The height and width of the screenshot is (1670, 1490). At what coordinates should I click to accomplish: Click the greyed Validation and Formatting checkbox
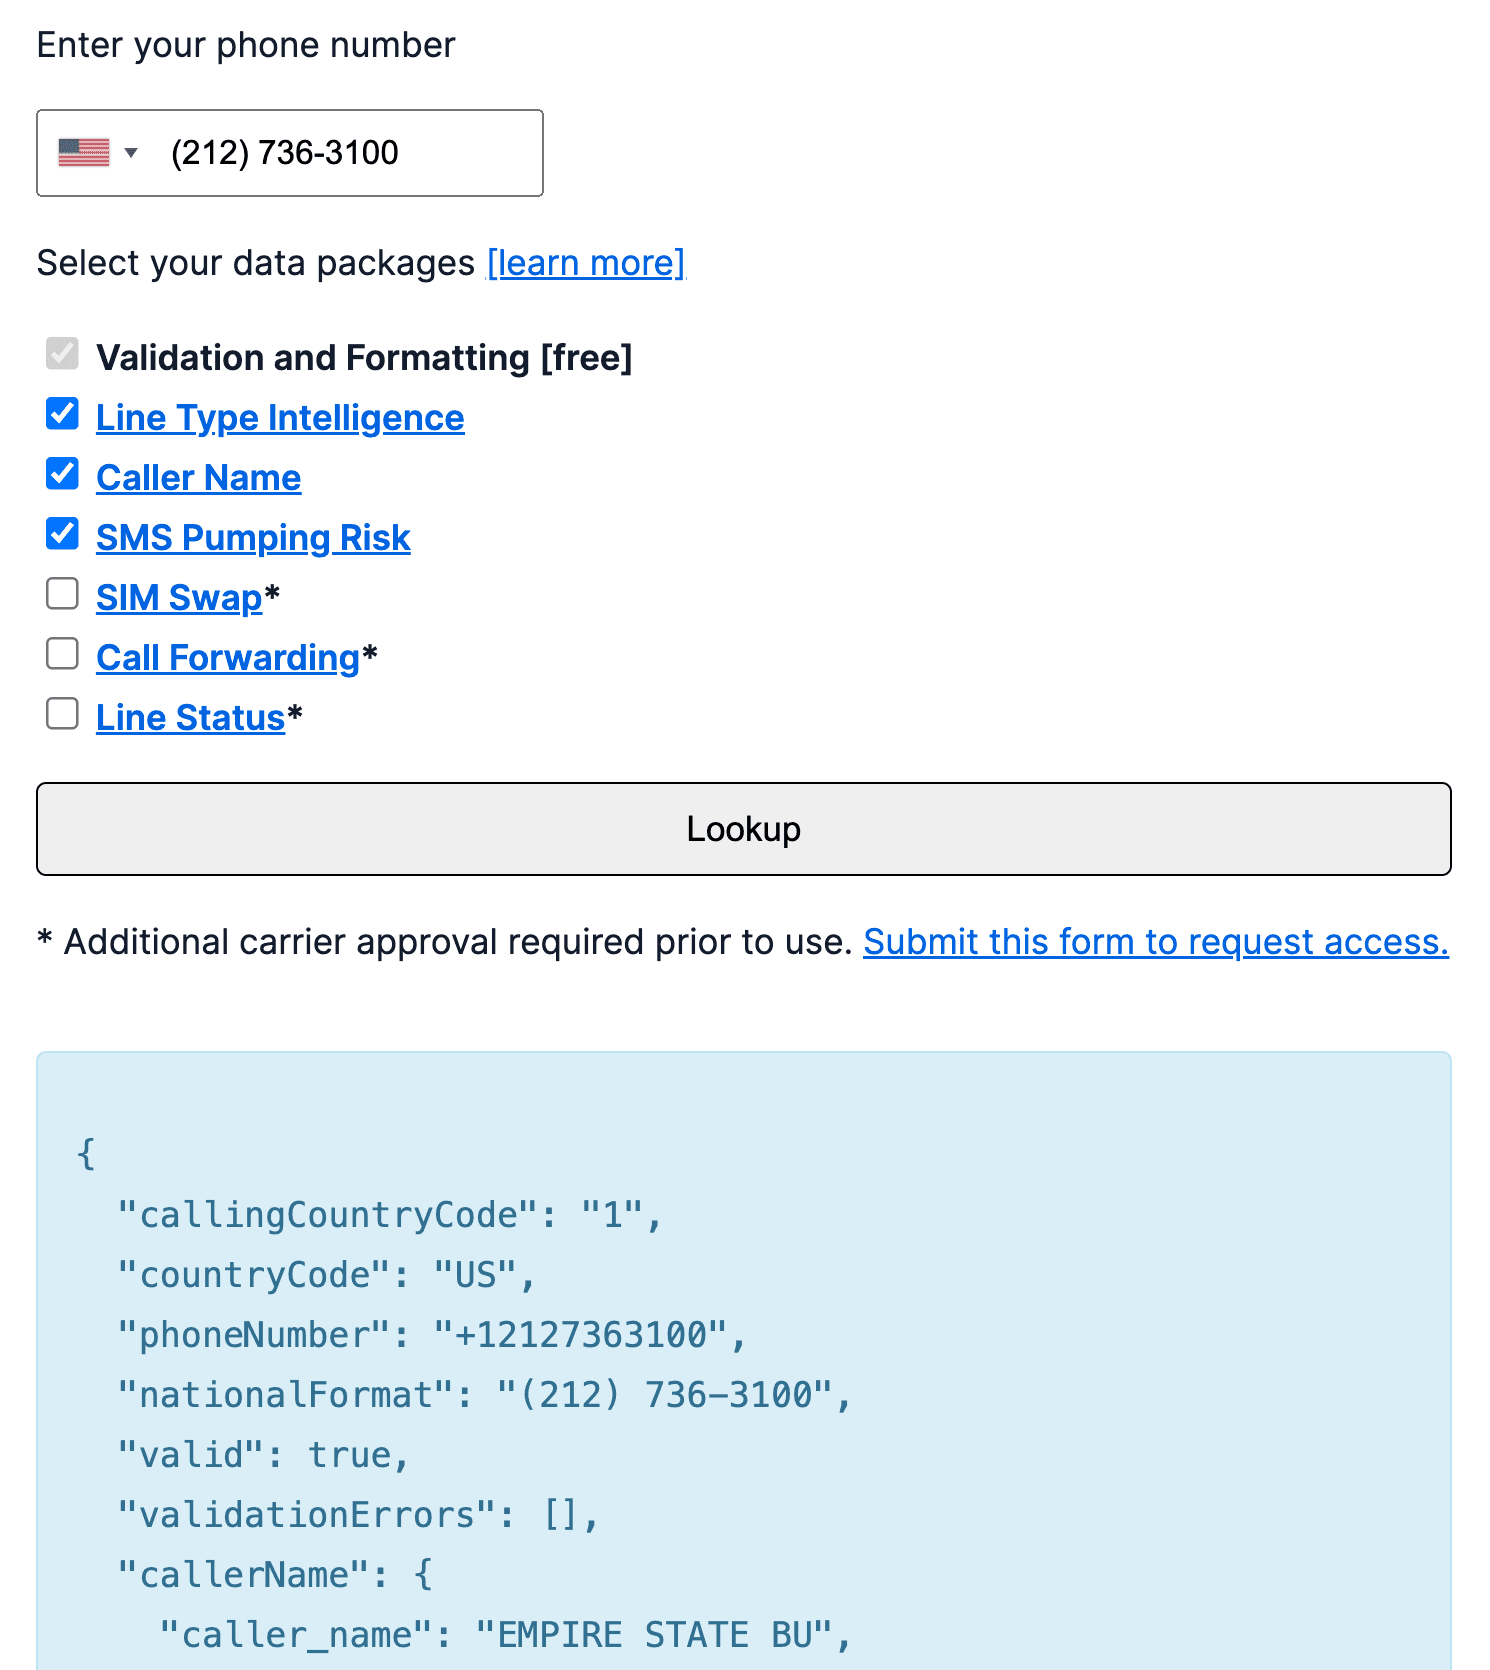62,354
